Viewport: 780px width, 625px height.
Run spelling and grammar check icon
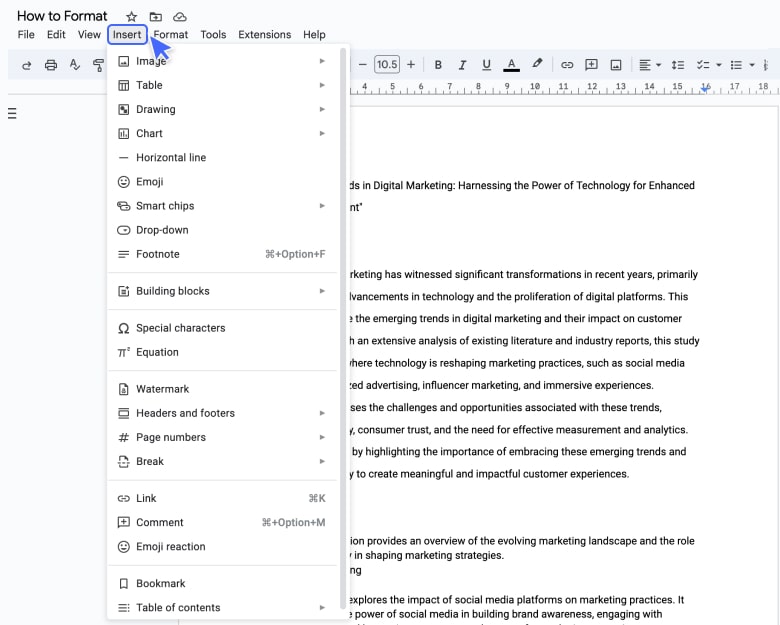pos(75,65)
